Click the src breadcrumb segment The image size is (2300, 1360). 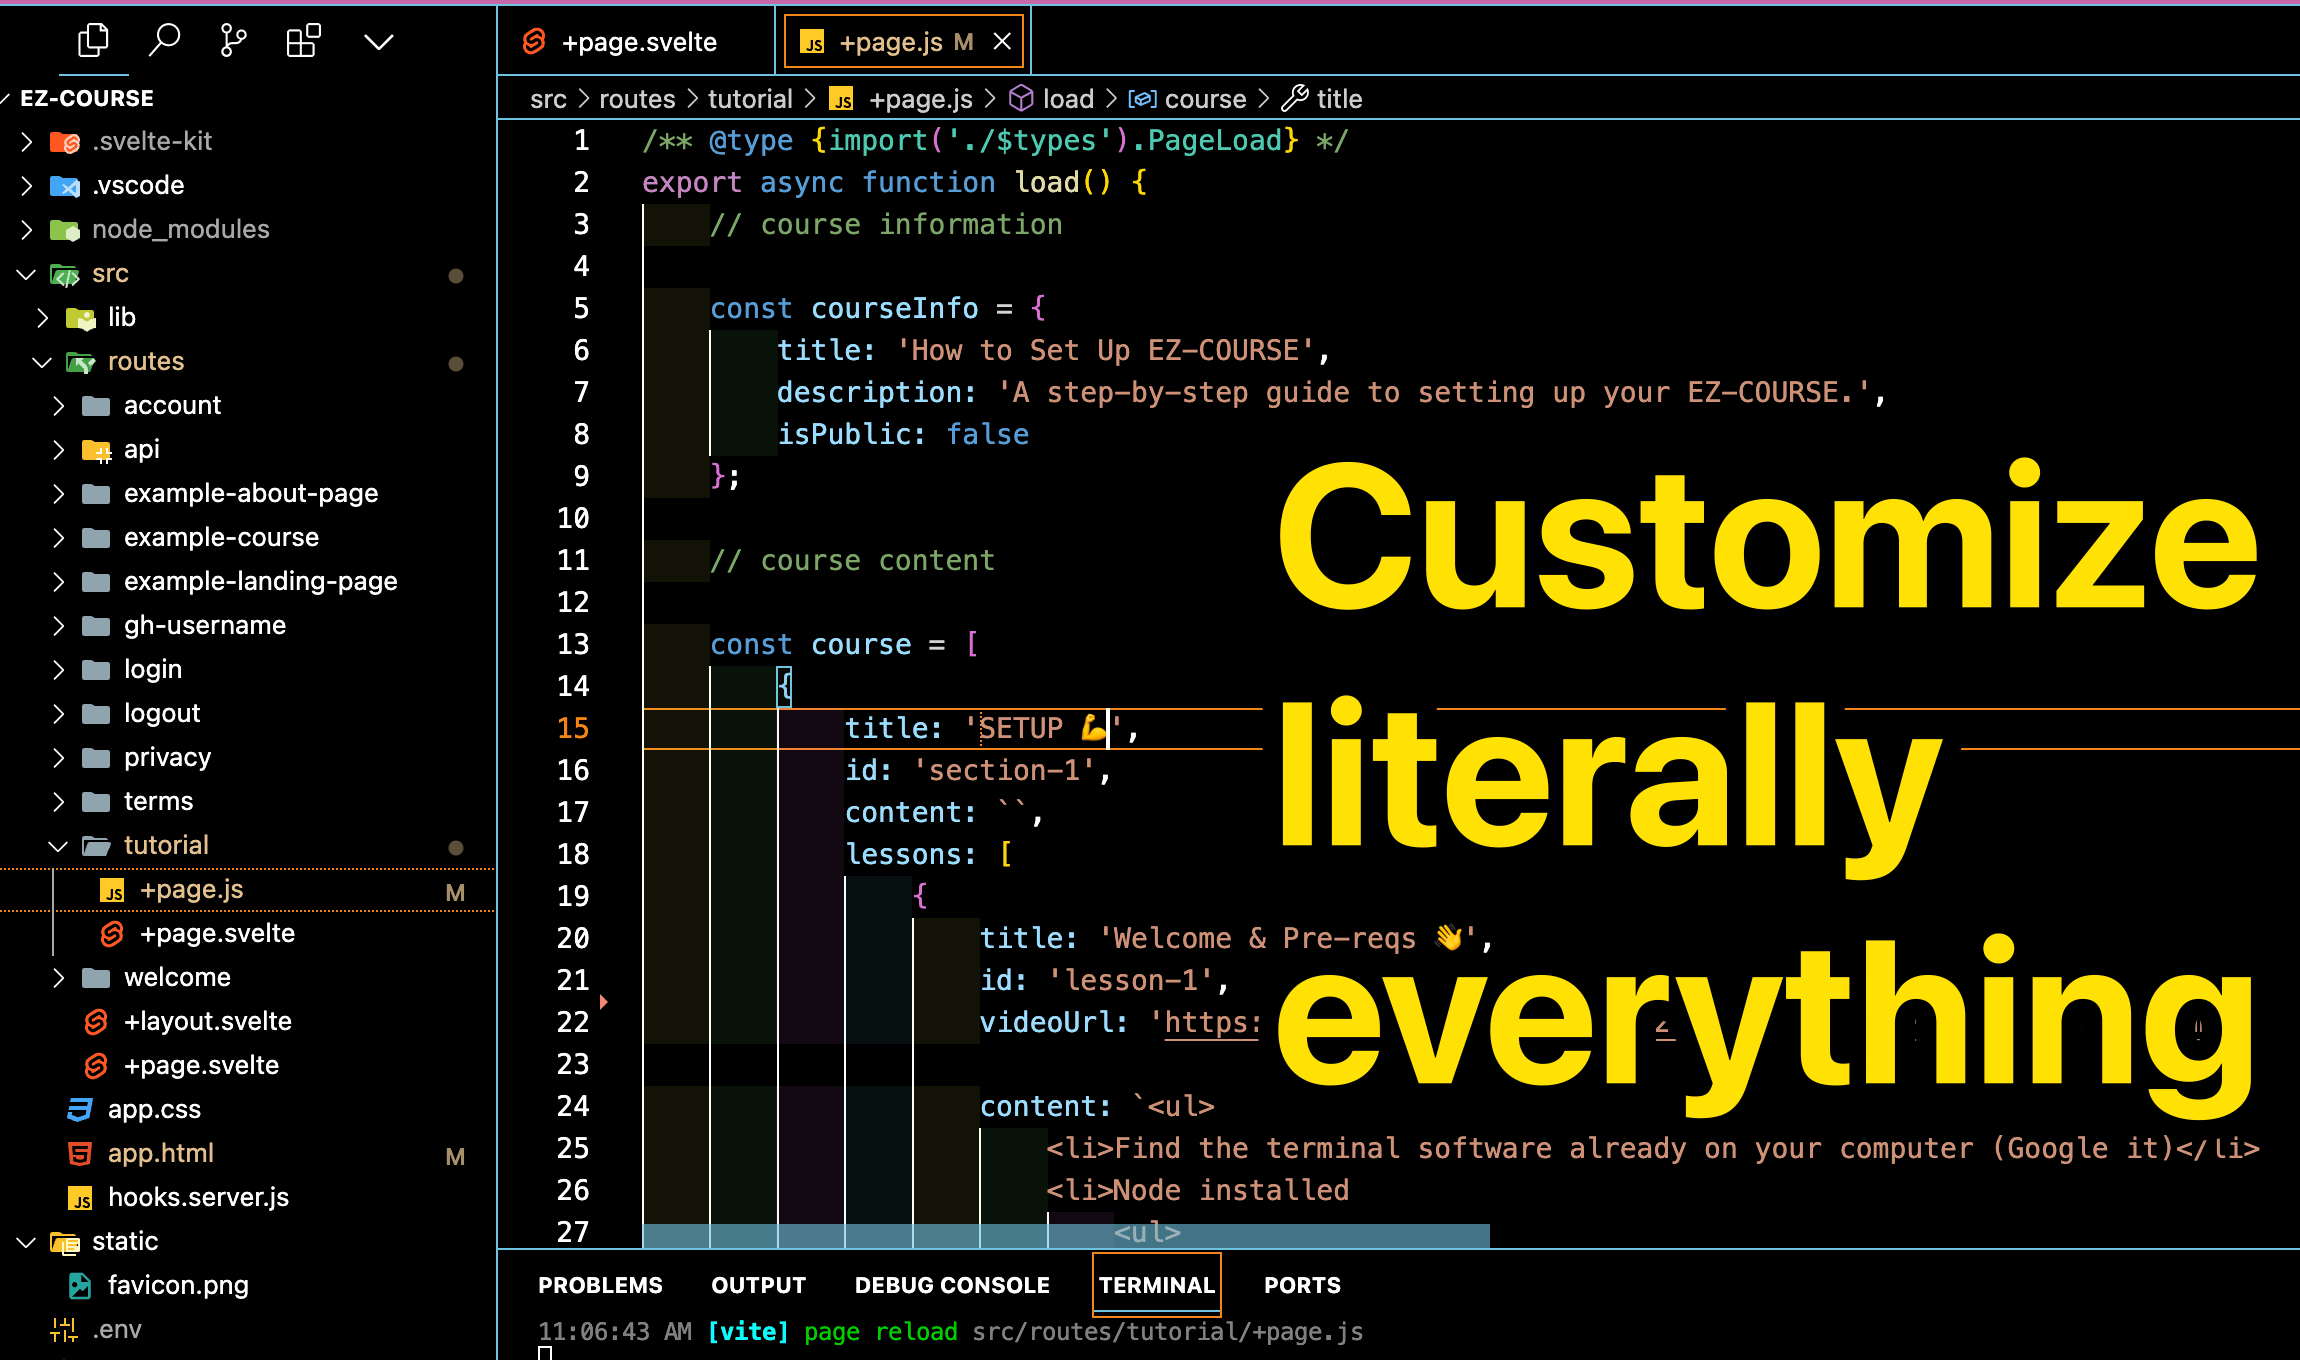click(548, 99)
